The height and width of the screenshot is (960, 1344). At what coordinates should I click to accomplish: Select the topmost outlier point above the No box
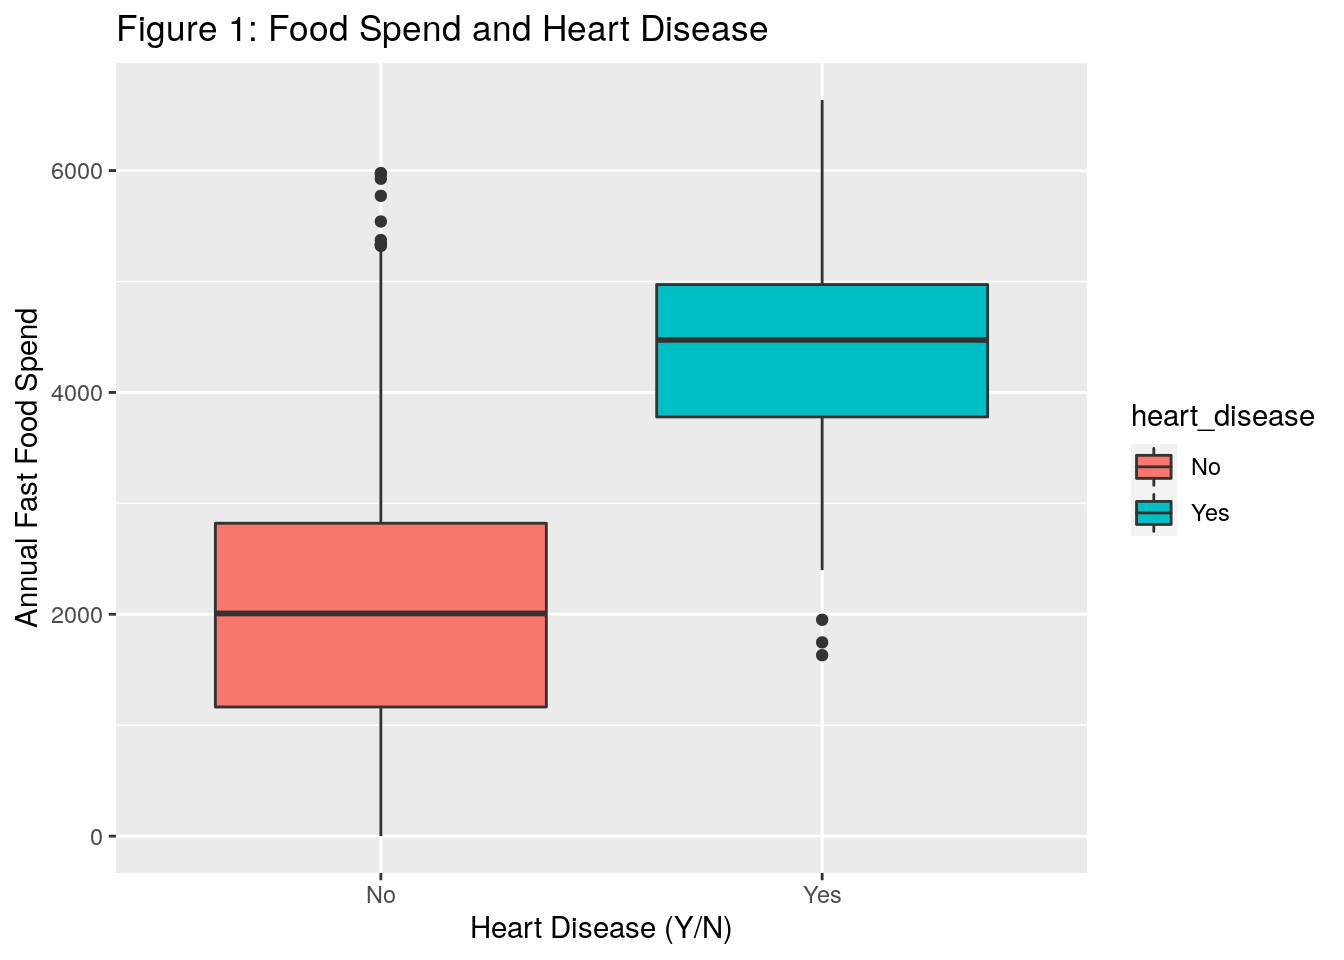381,174
